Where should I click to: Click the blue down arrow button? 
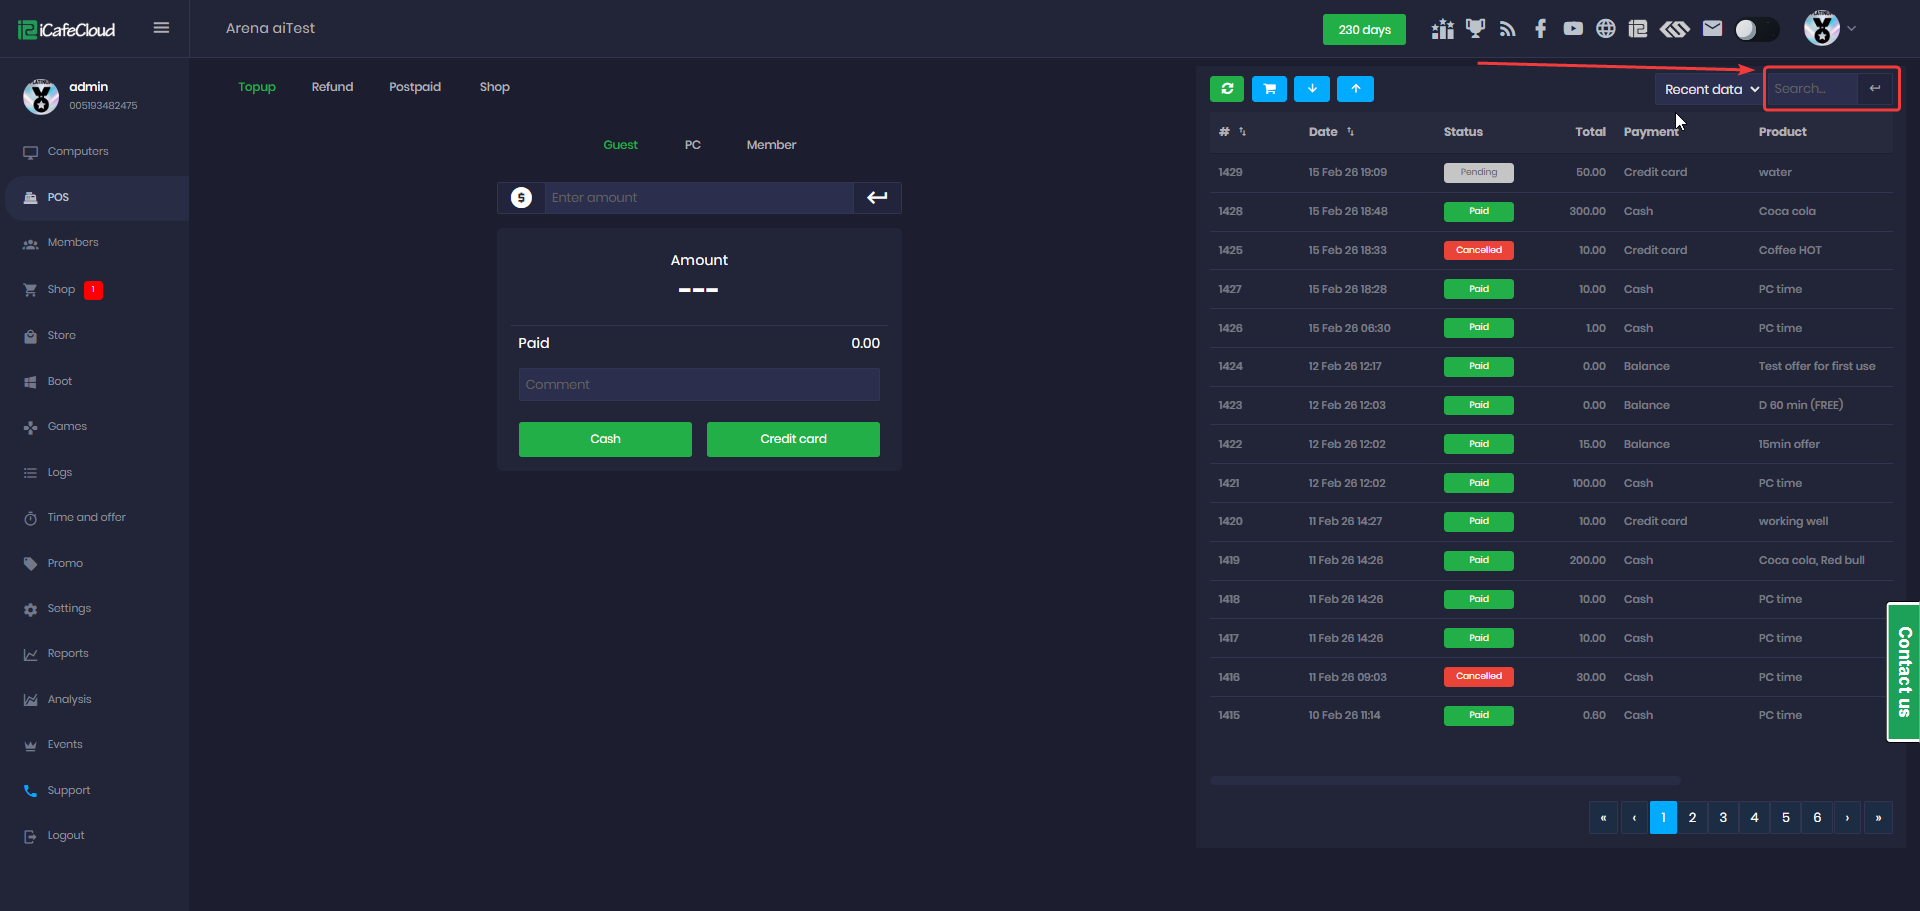[1311, 89]
